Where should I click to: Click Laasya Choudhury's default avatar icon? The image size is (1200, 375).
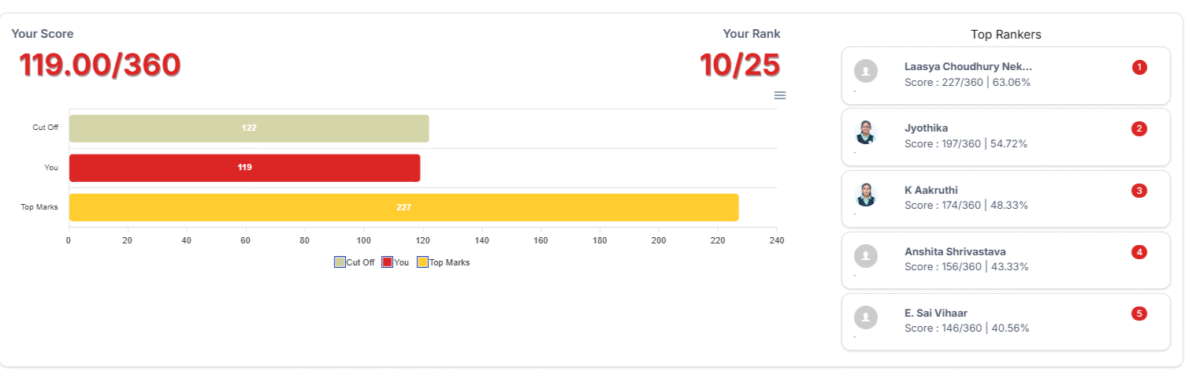pyautogui.click(x=866, y=71)
